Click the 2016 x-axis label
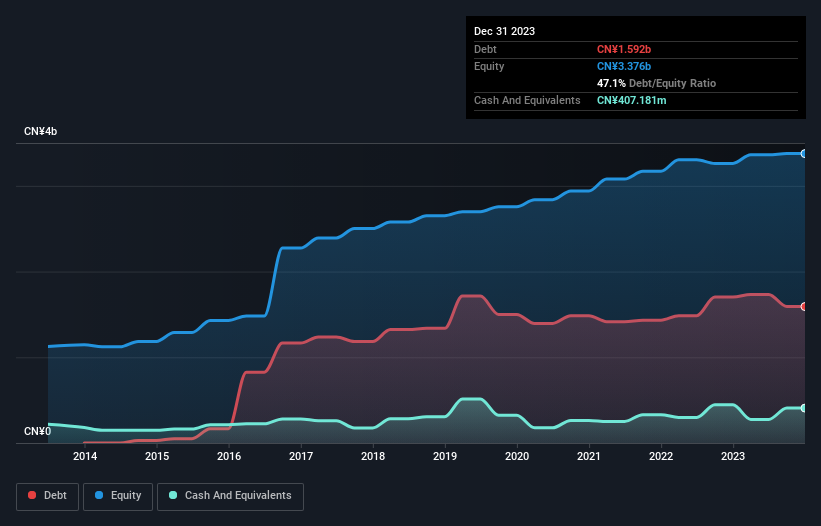The height and width of the screenshot is (526, 821). coord(229,456)
